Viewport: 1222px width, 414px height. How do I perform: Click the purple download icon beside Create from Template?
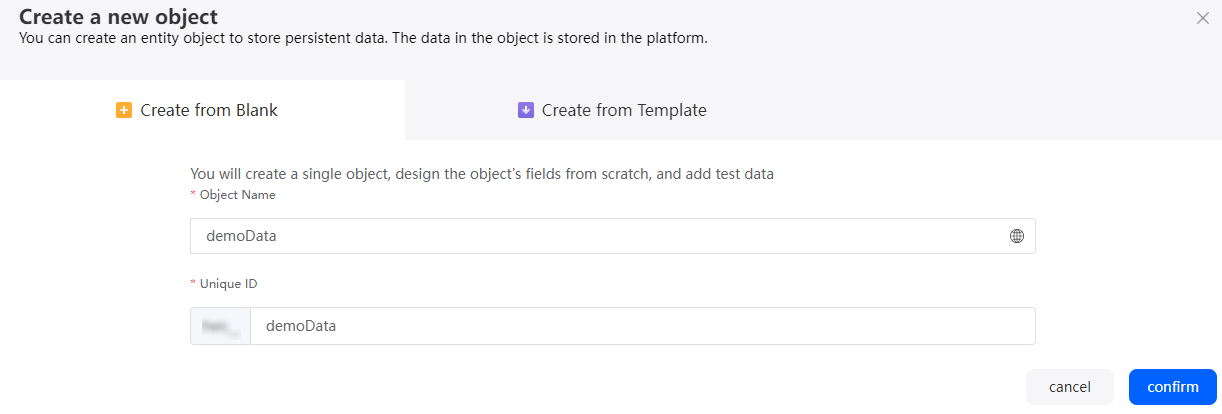(526, 110)
